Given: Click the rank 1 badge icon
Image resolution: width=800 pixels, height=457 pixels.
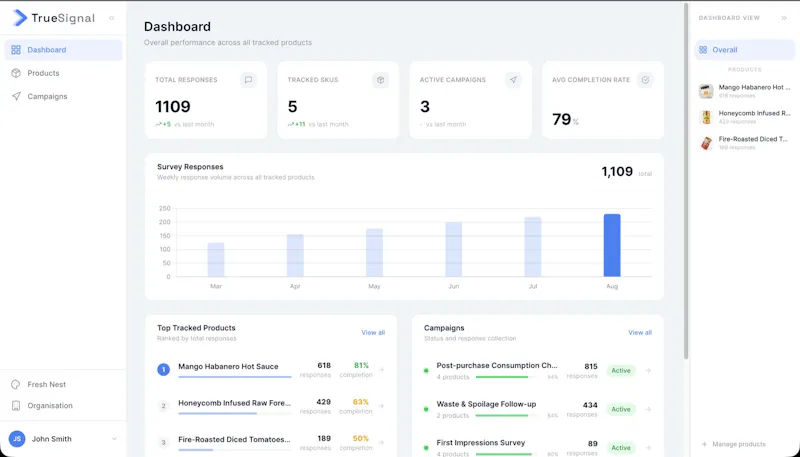Looking at the screenshot, I should pyautogui.click(x=163, y=370).
